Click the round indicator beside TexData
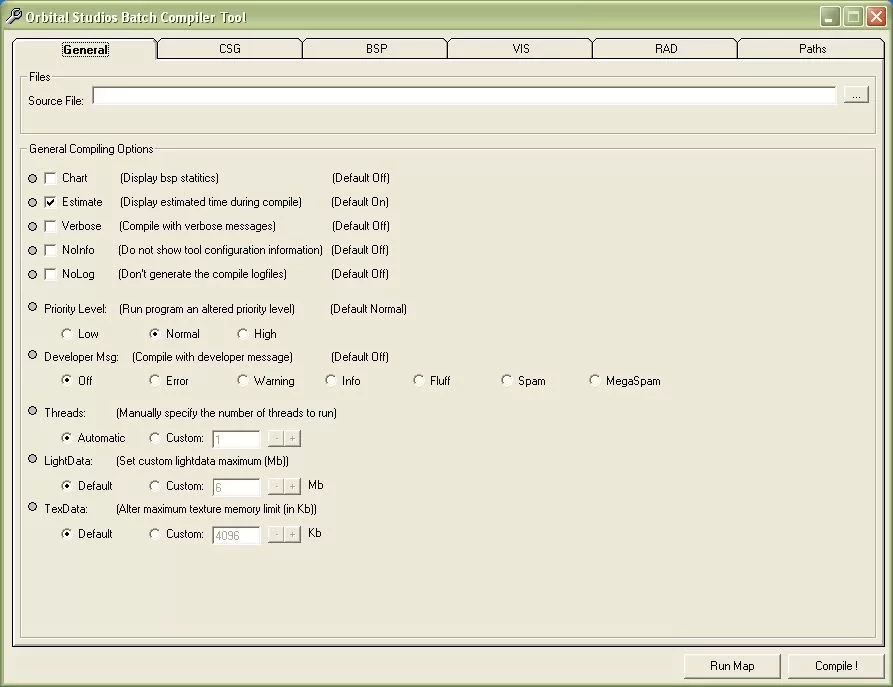Viewport: 893px width, 687px height. (x=33, y=508)
